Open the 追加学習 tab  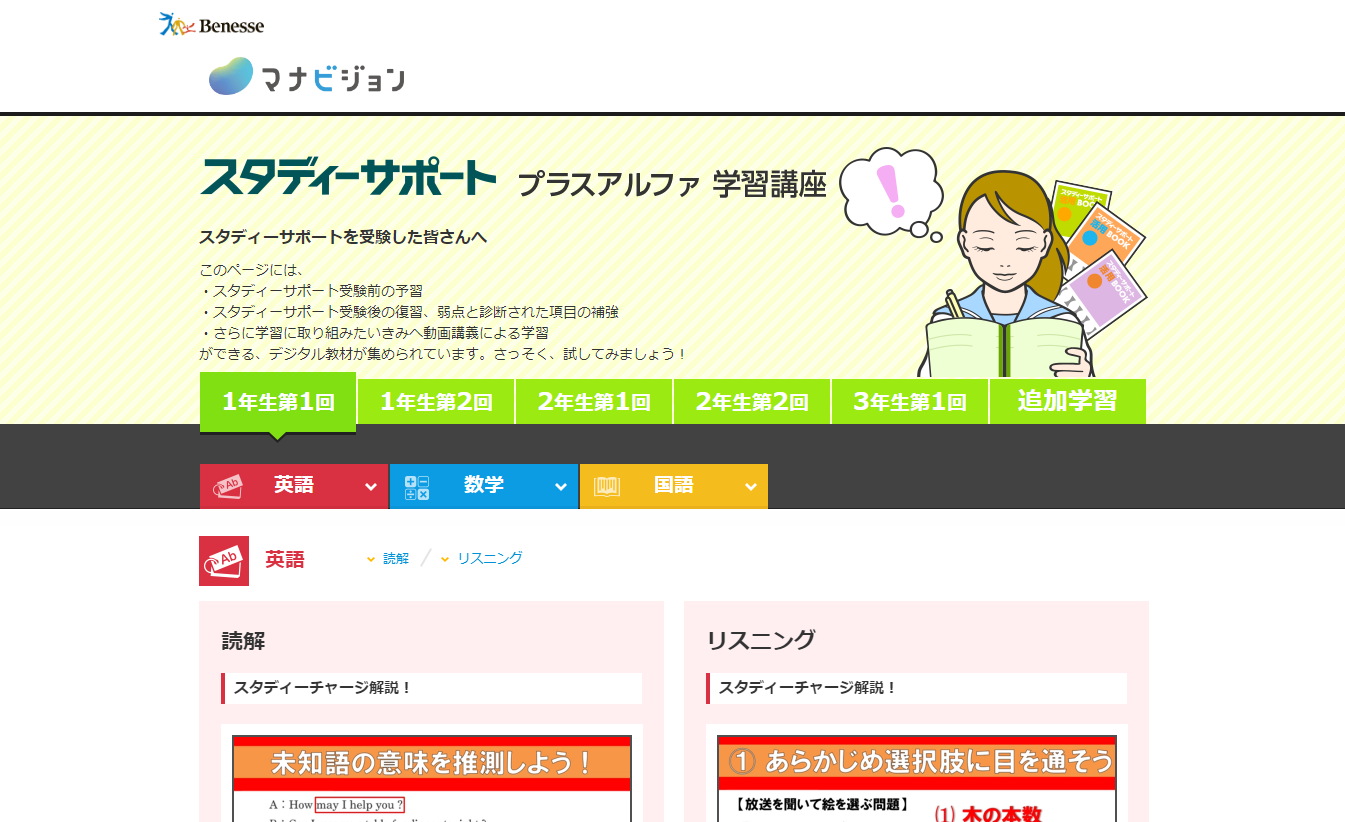pyautogui.click(x=1067, y=402)
